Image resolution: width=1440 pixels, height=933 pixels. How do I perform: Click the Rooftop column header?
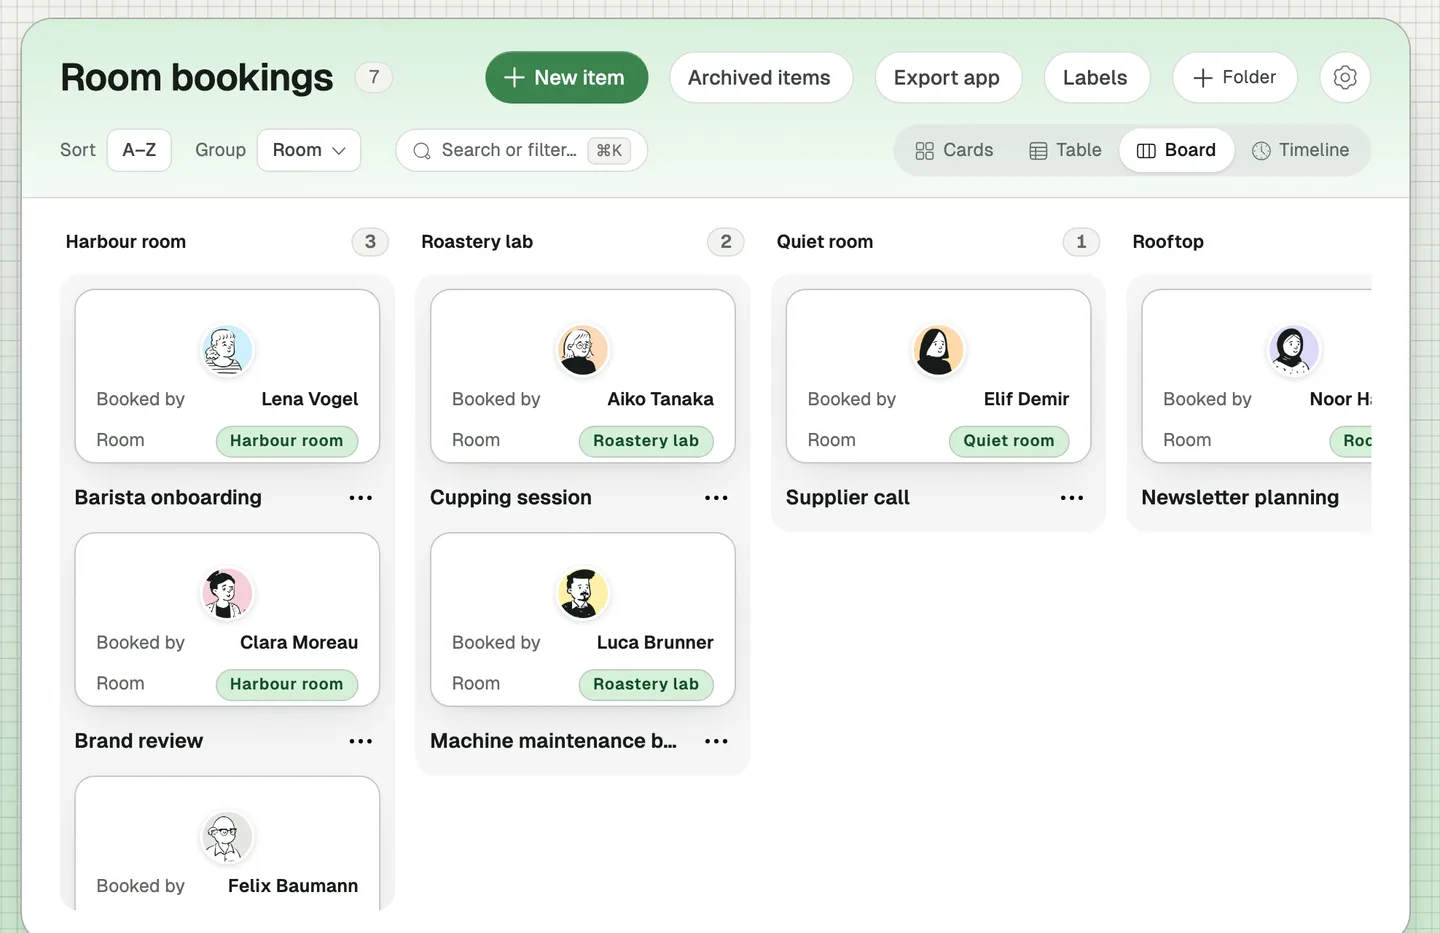point(1168,242)
